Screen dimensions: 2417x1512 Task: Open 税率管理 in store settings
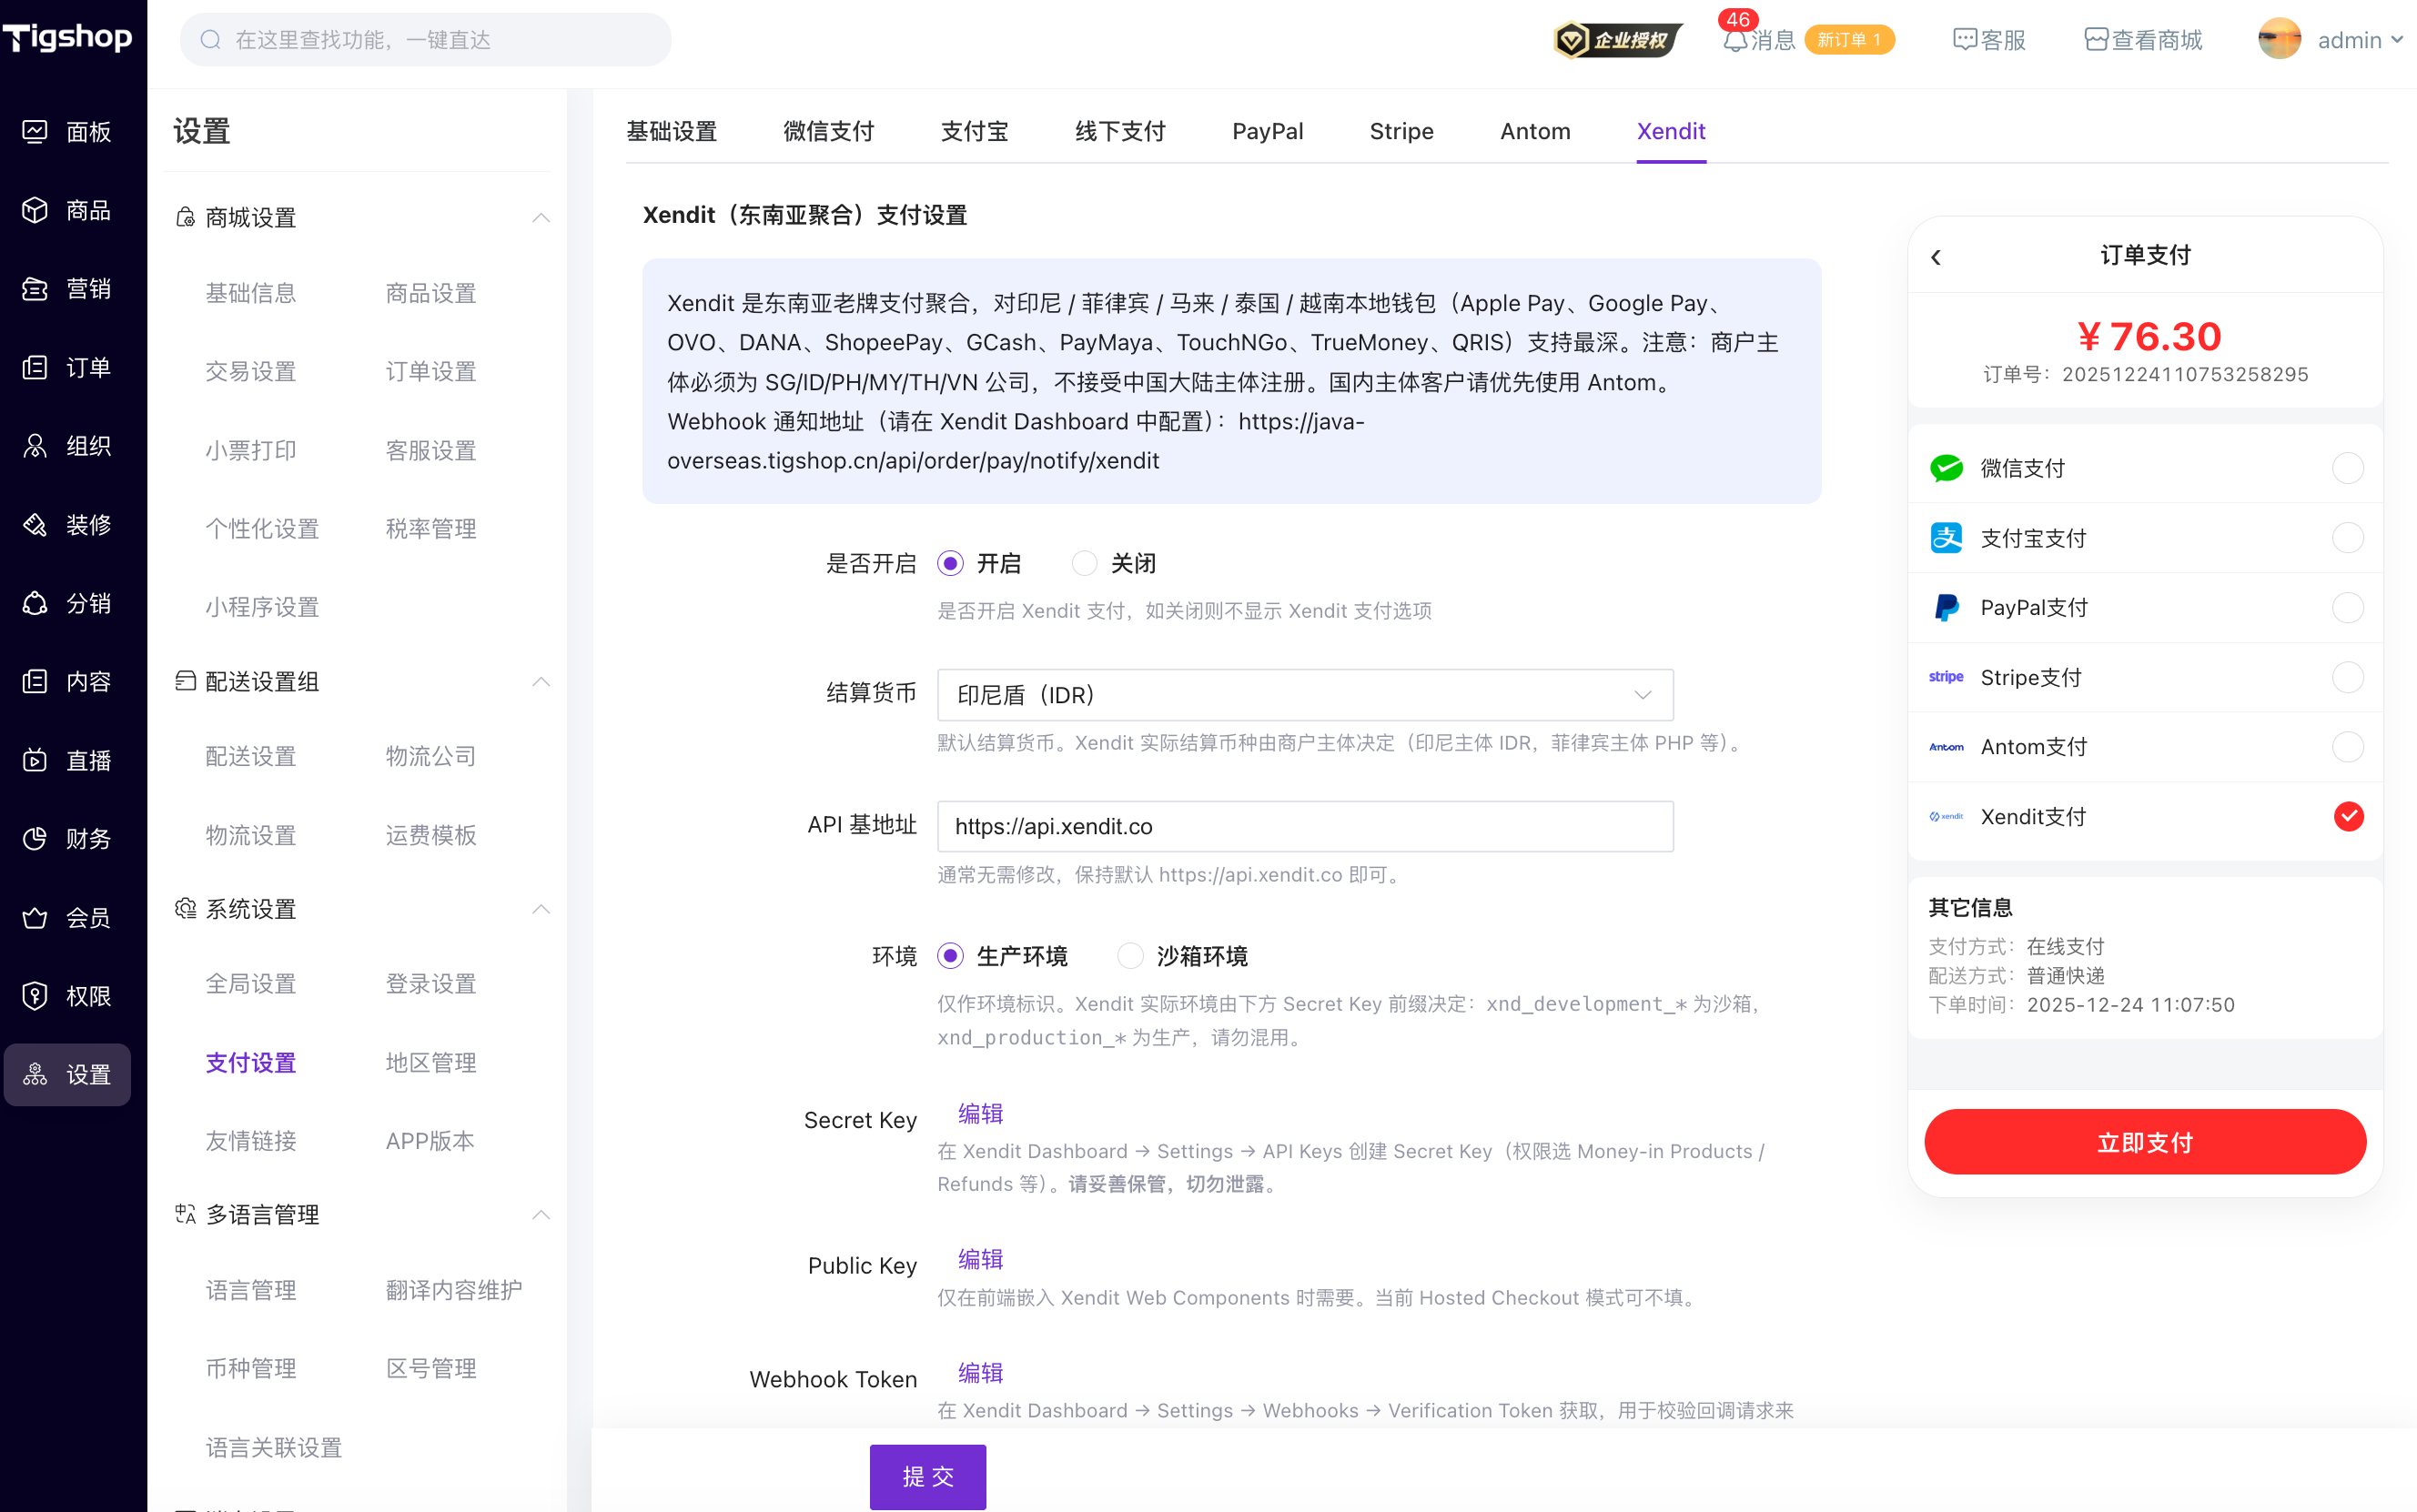[431, 529]
